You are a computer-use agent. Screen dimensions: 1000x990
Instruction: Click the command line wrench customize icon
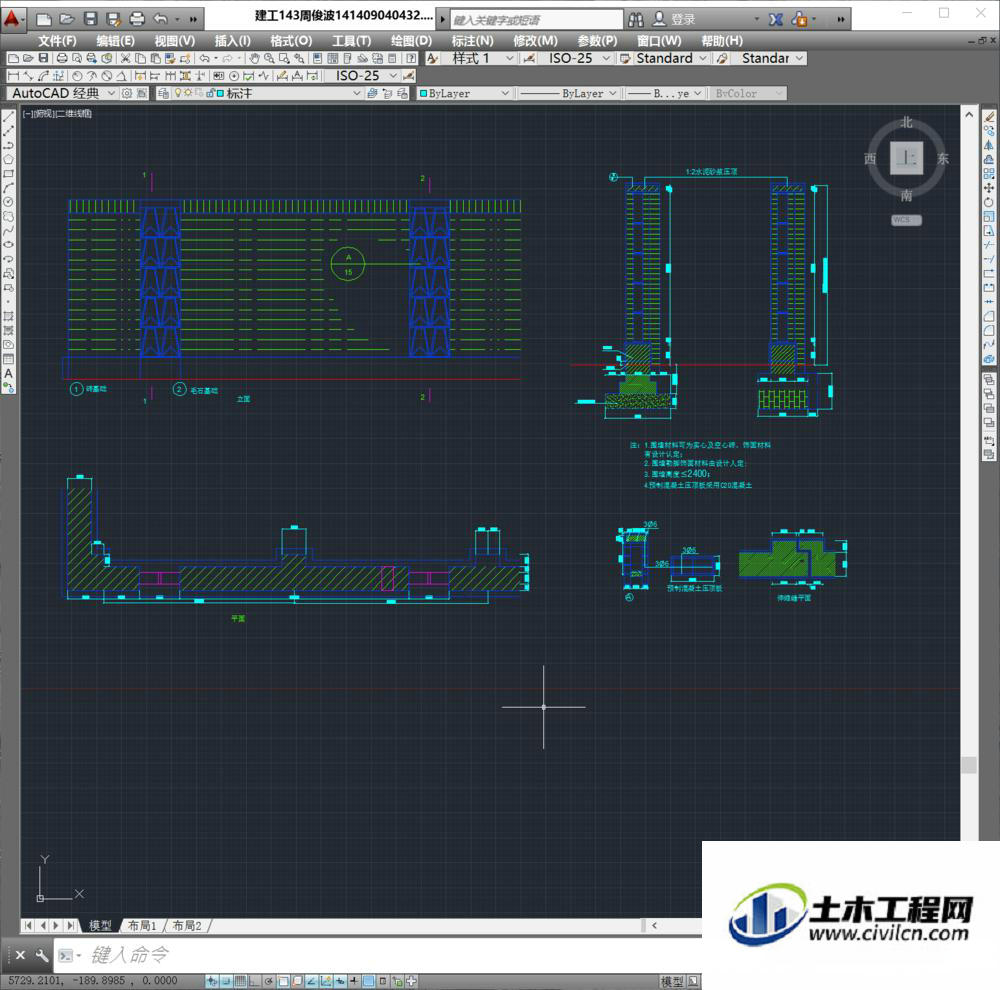pyautogui.click(x=41, y=955)
